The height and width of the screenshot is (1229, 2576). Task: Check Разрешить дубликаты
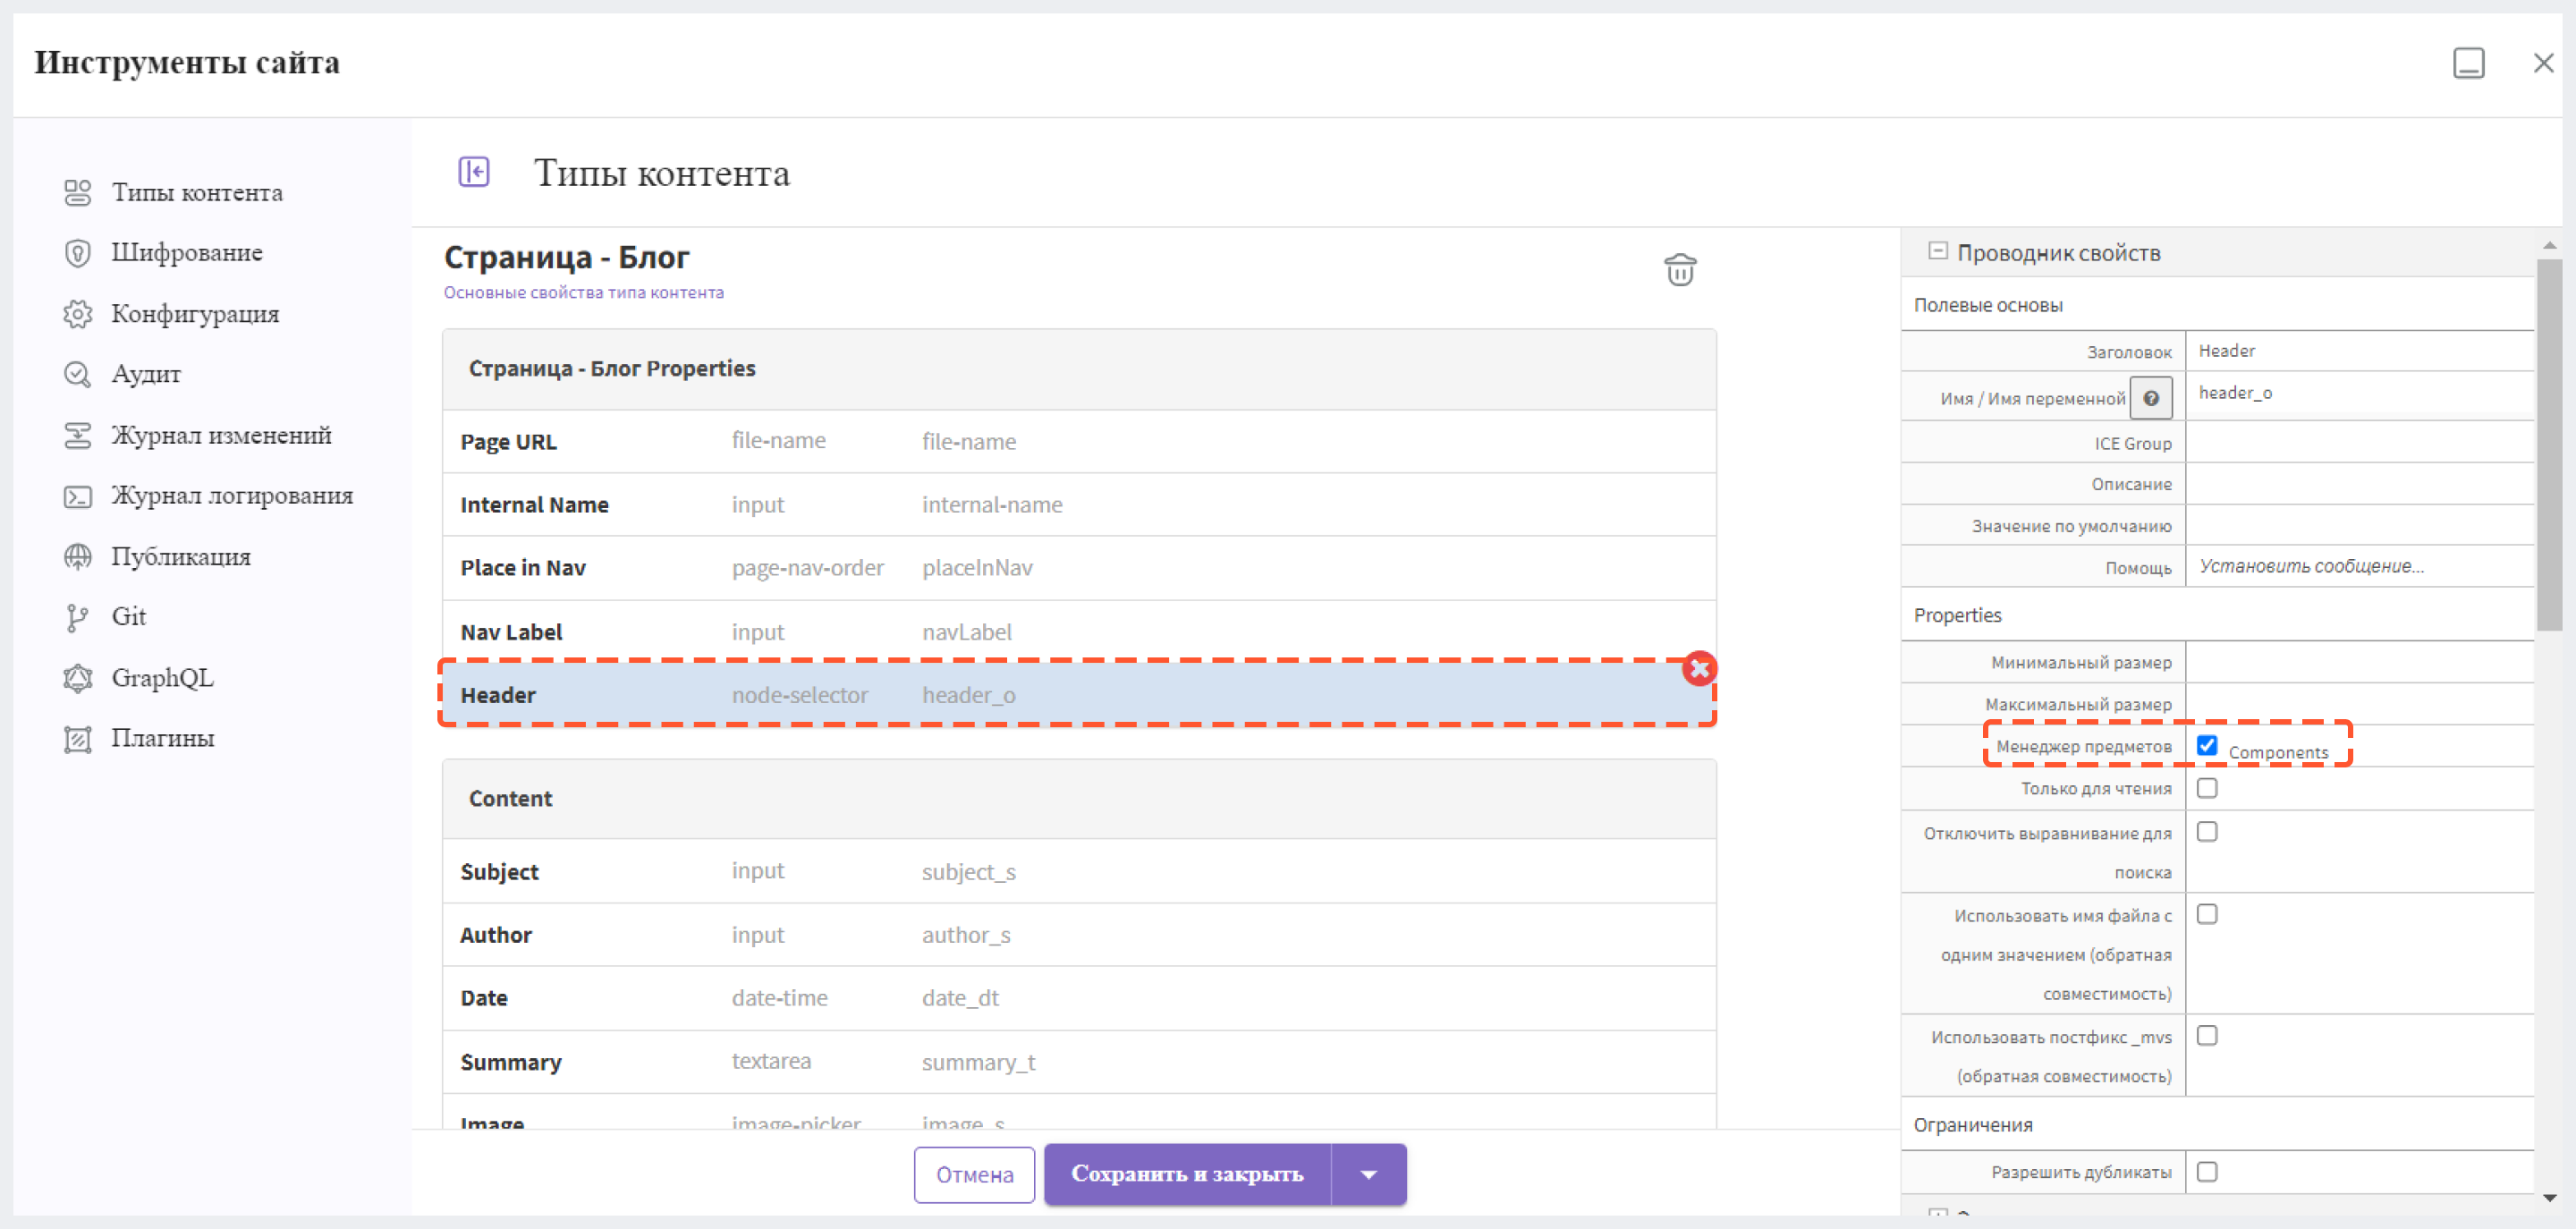pyautogui.click(x=2206, y=1172)
